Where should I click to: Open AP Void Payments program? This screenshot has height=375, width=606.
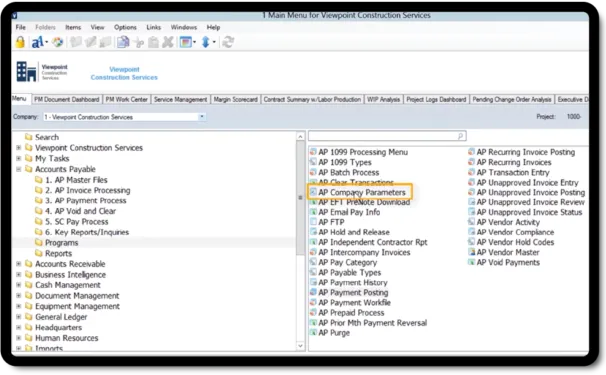(504, 262)
